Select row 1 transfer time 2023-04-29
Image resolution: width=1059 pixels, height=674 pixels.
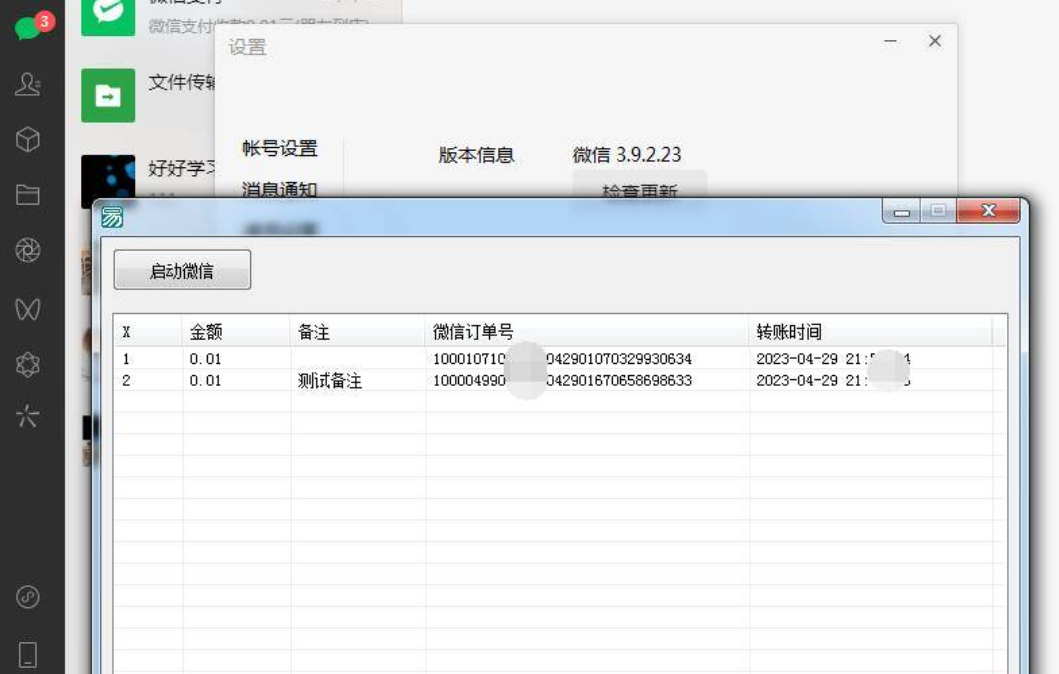point(833,359)
